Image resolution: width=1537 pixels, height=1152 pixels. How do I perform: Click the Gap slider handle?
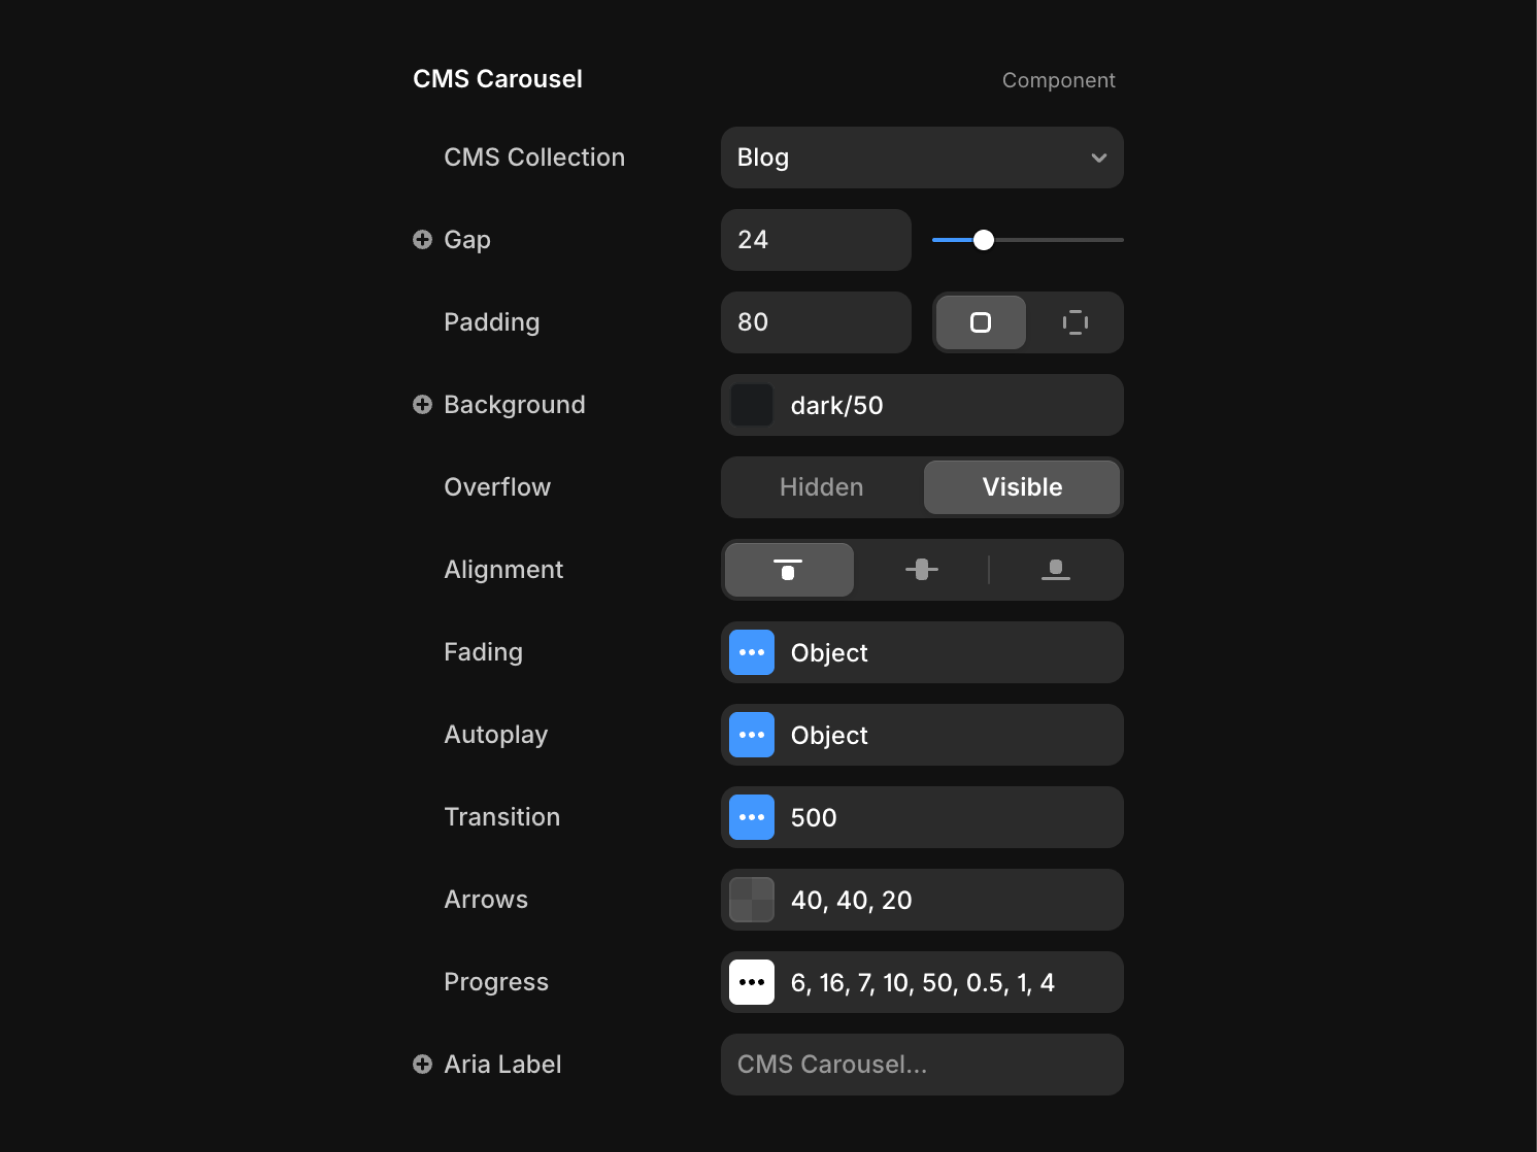tap(984, 240)
